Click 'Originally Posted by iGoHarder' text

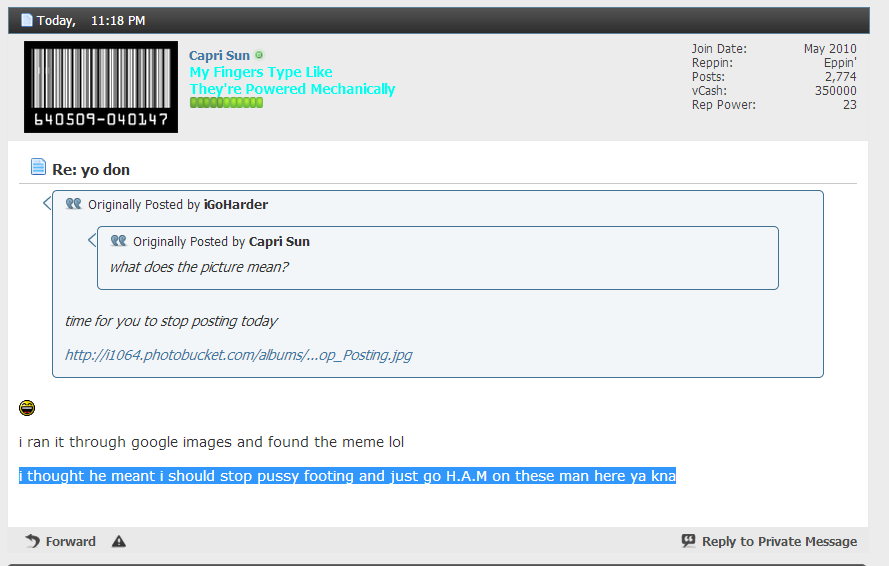[178, 205]
